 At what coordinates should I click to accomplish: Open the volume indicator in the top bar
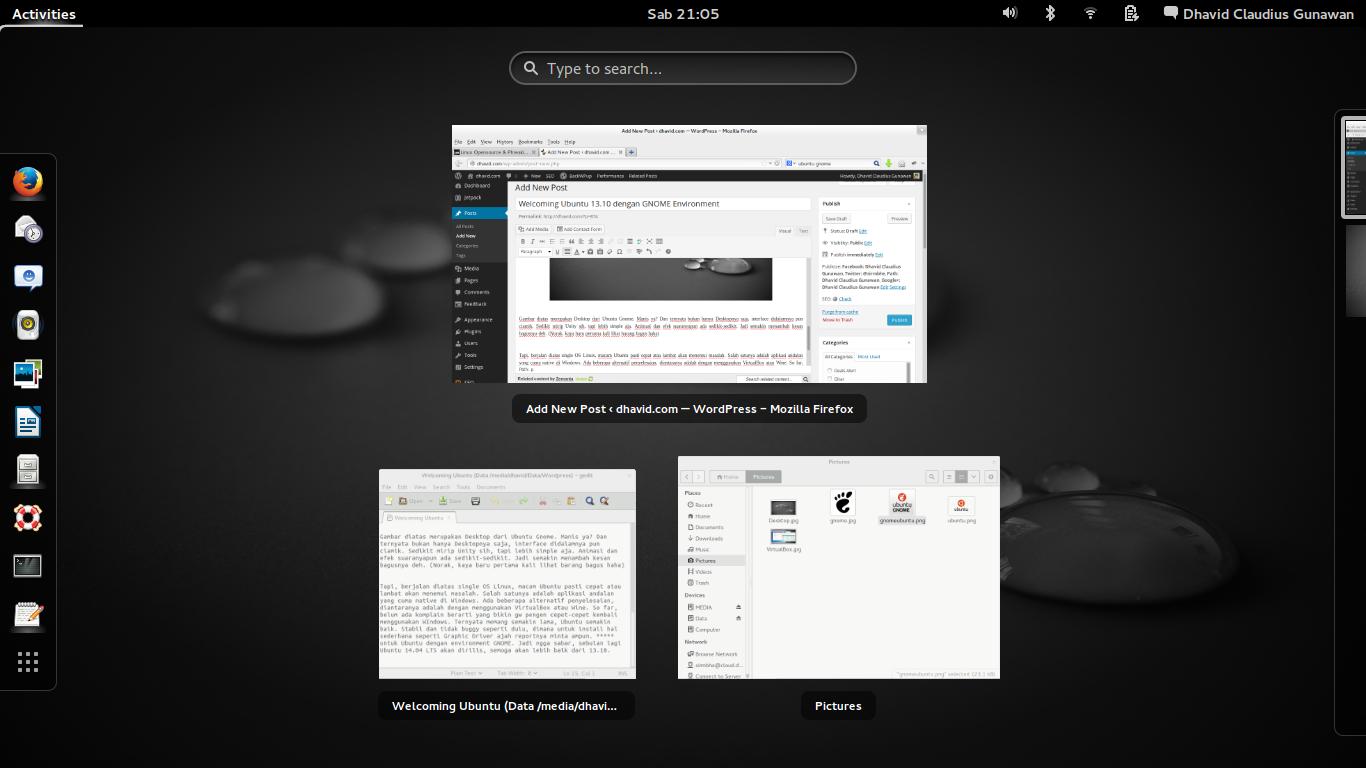click(x=1010, y=13)
